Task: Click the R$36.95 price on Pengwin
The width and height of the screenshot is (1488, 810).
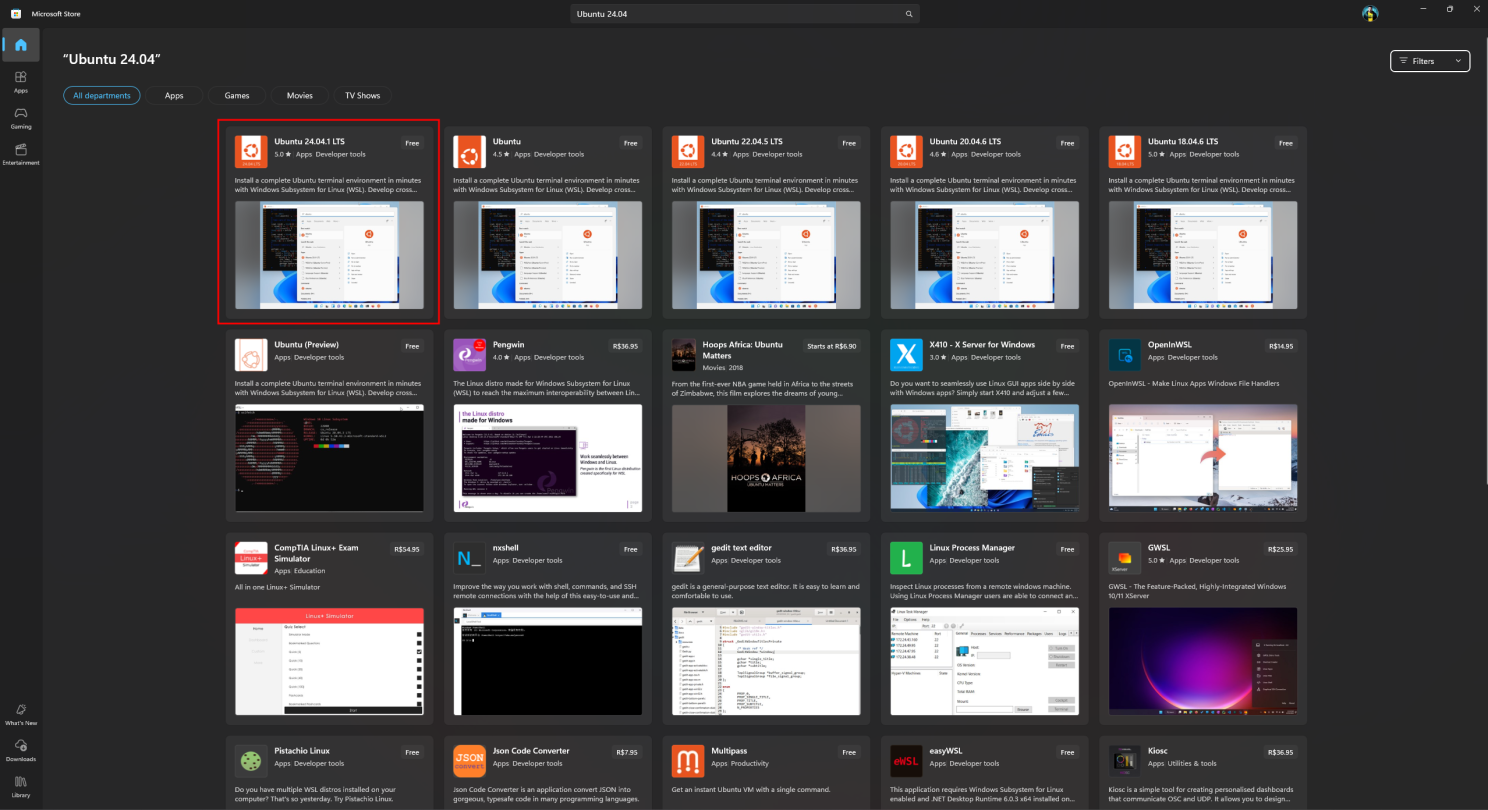Action: (625, 346)
